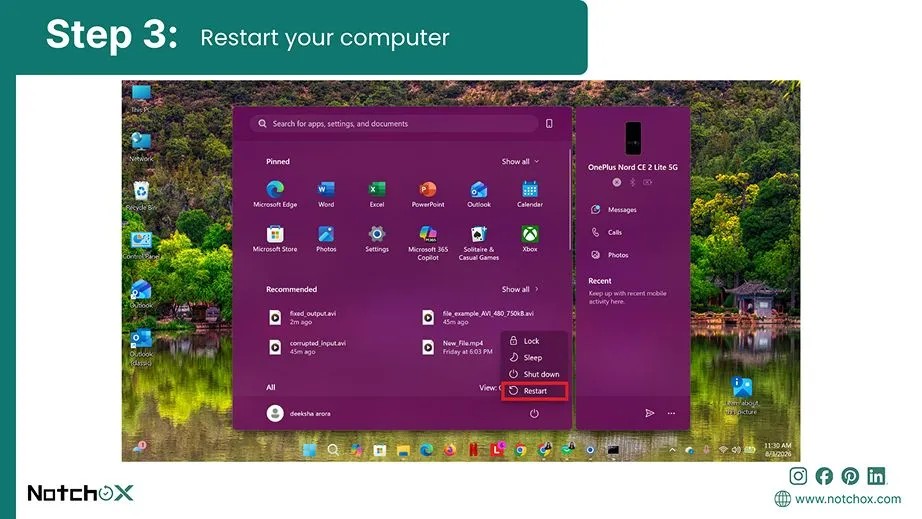Viewport: 922px width, 519px height.
Task: Expand Show all next to Pinned
Action: click(520, 161)
